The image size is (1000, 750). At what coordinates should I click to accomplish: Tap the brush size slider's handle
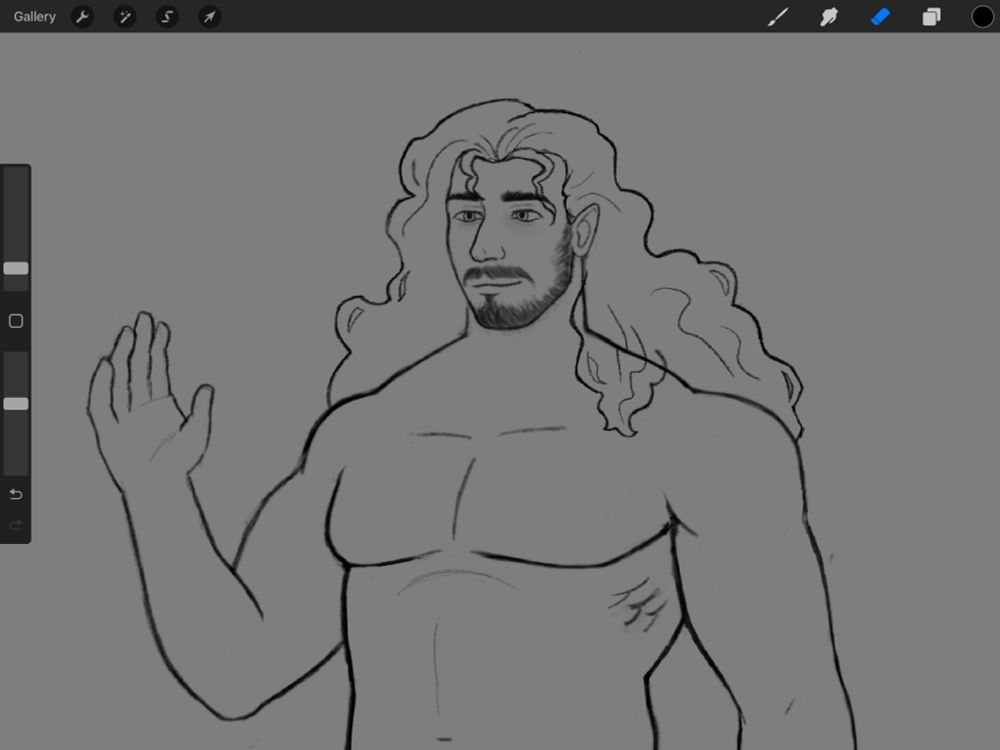pos(15,268)
